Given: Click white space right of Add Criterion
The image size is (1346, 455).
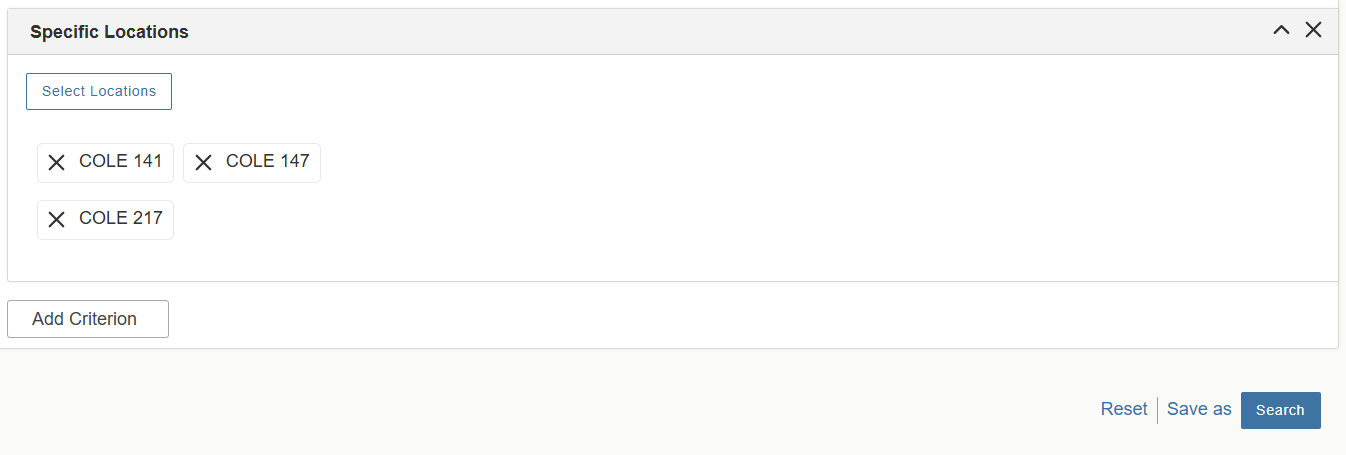Looking at the screenshot, I should coord(700,319).
